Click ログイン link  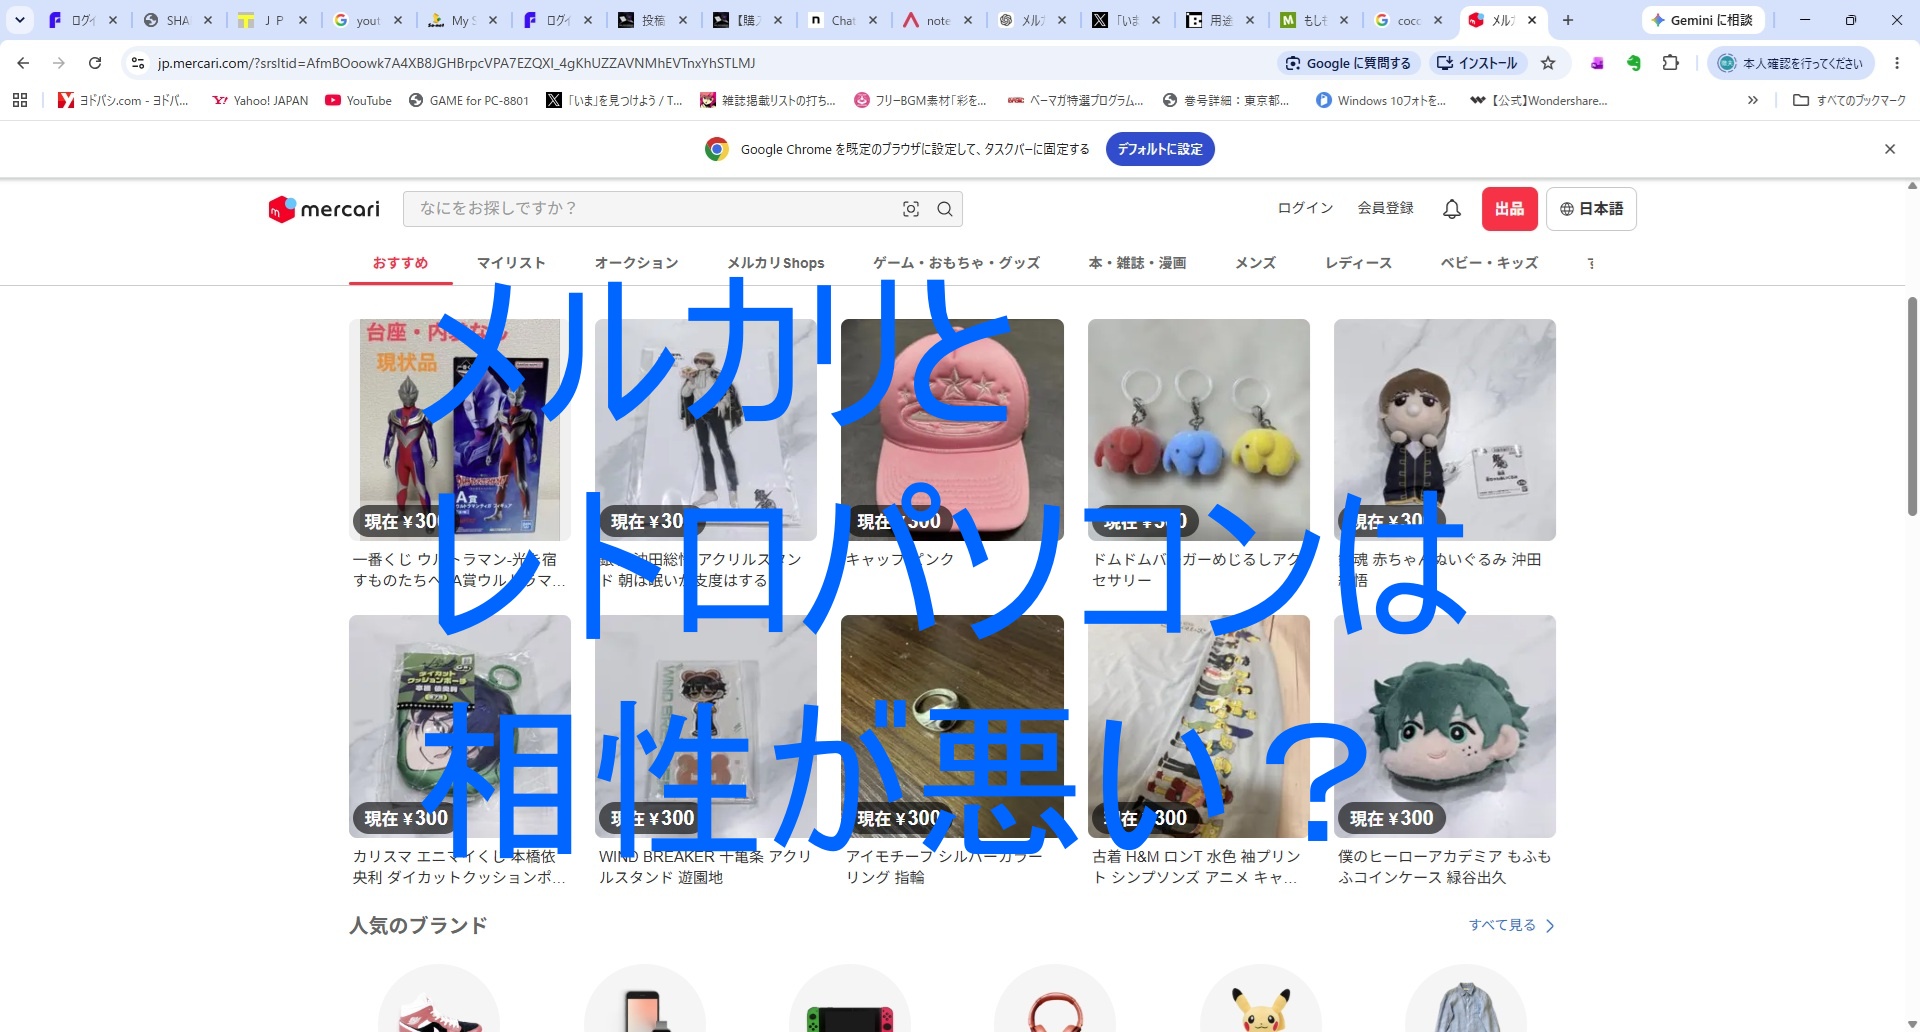click(1305, 208)
